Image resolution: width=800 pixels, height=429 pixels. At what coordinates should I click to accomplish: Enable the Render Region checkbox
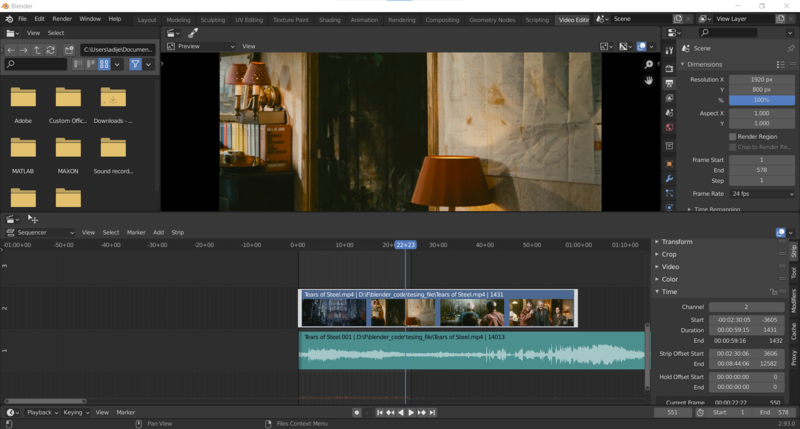tap(733, 136)
